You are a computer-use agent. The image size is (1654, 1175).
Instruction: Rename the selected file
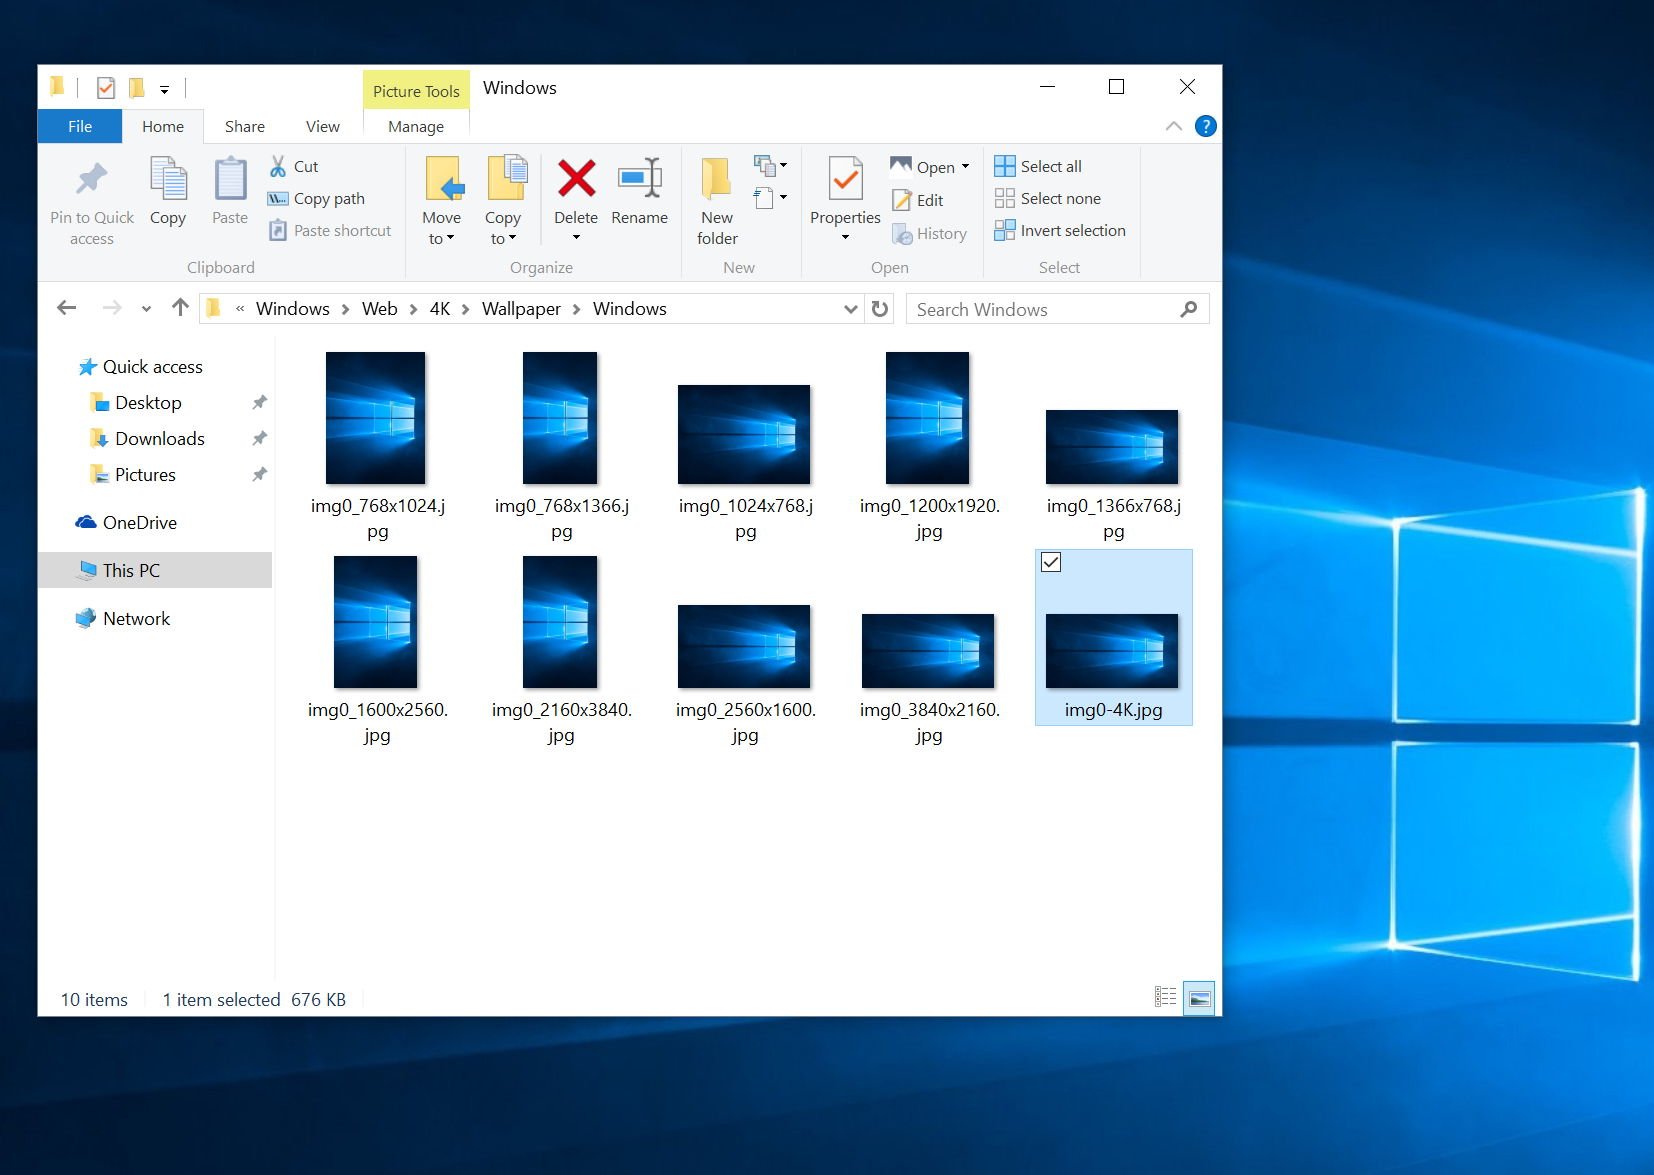point(639,192)
